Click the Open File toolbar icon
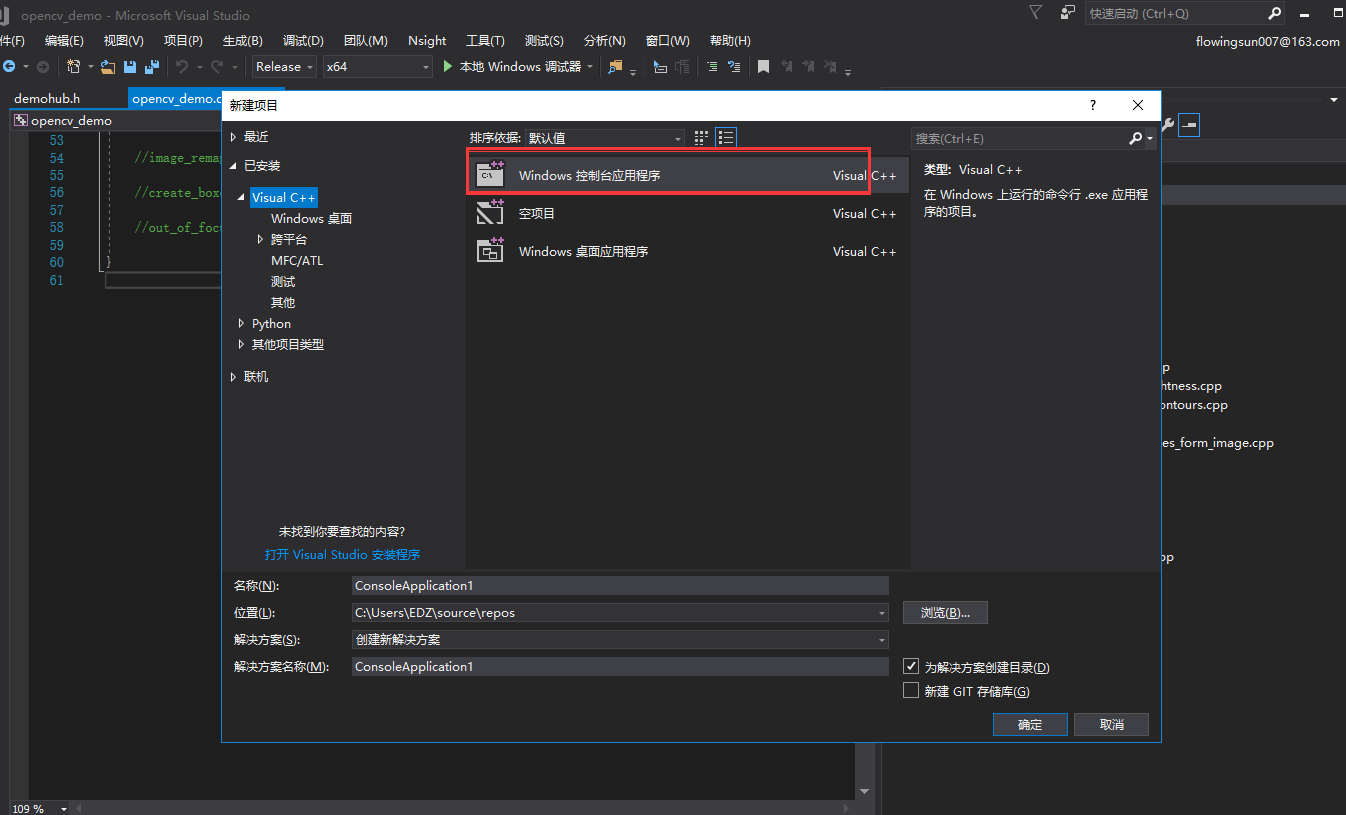This screenshot has height=815, width=1346. pos(108,67)
